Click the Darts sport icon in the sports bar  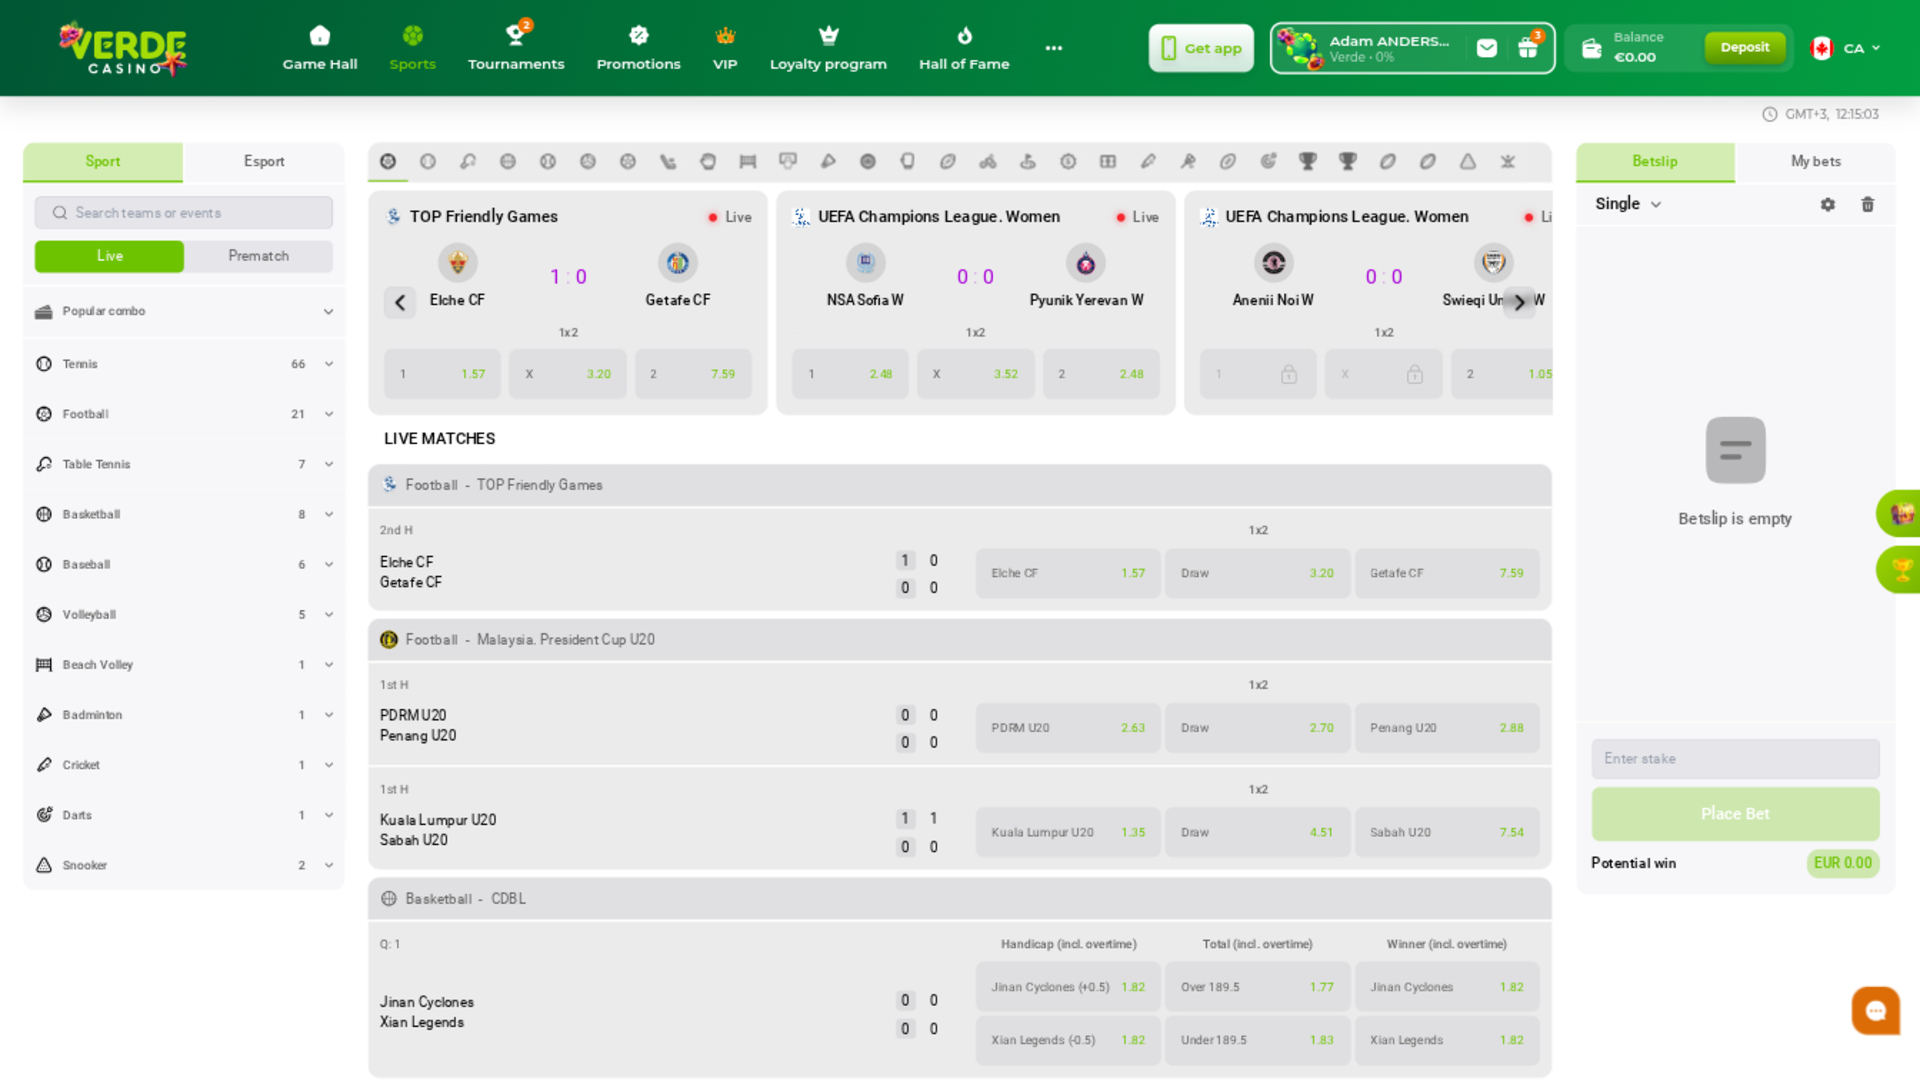(x=1266, y=161)
